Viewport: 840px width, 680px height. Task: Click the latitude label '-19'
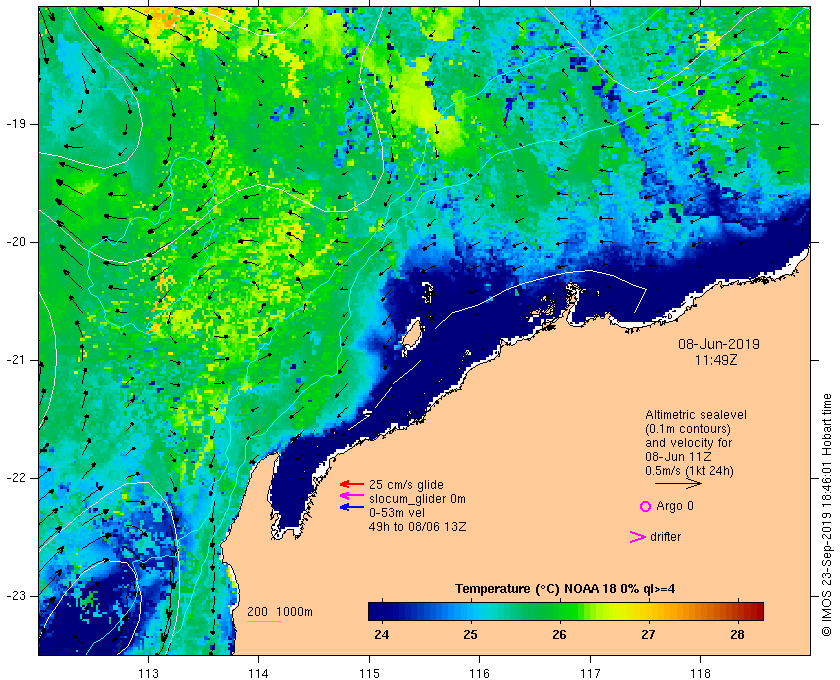[16, 124]
